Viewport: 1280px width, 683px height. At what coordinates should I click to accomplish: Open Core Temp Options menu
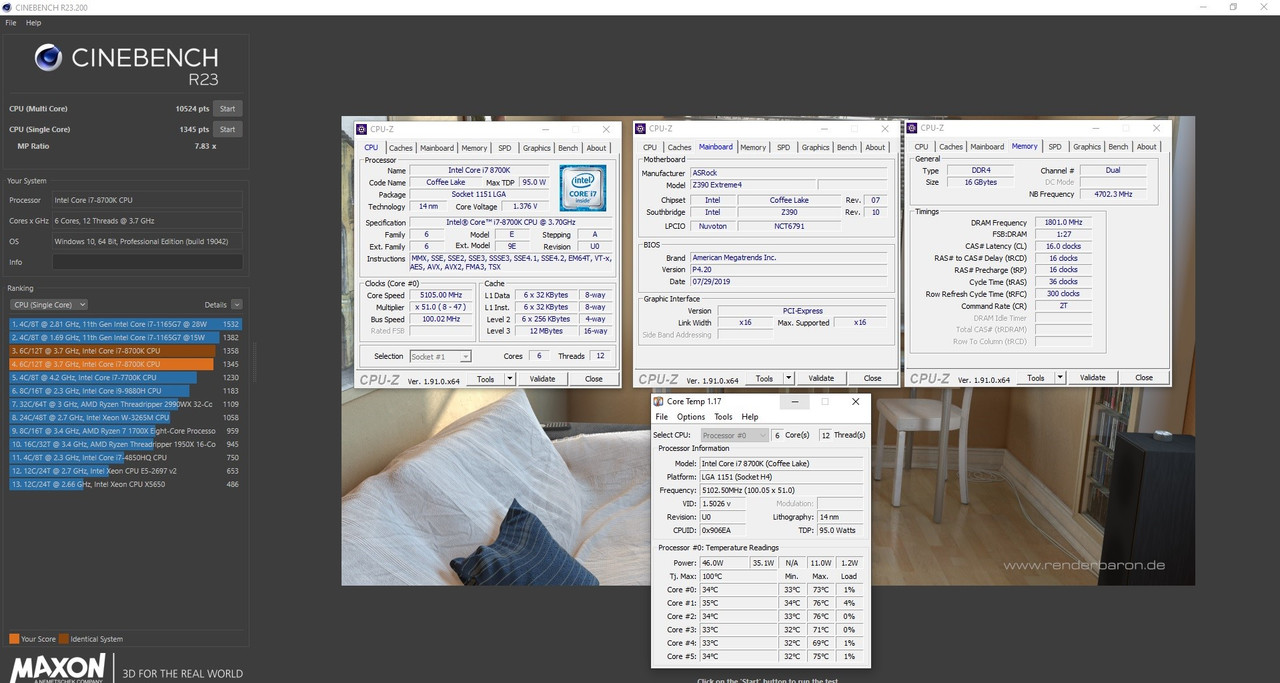[691, 417]
